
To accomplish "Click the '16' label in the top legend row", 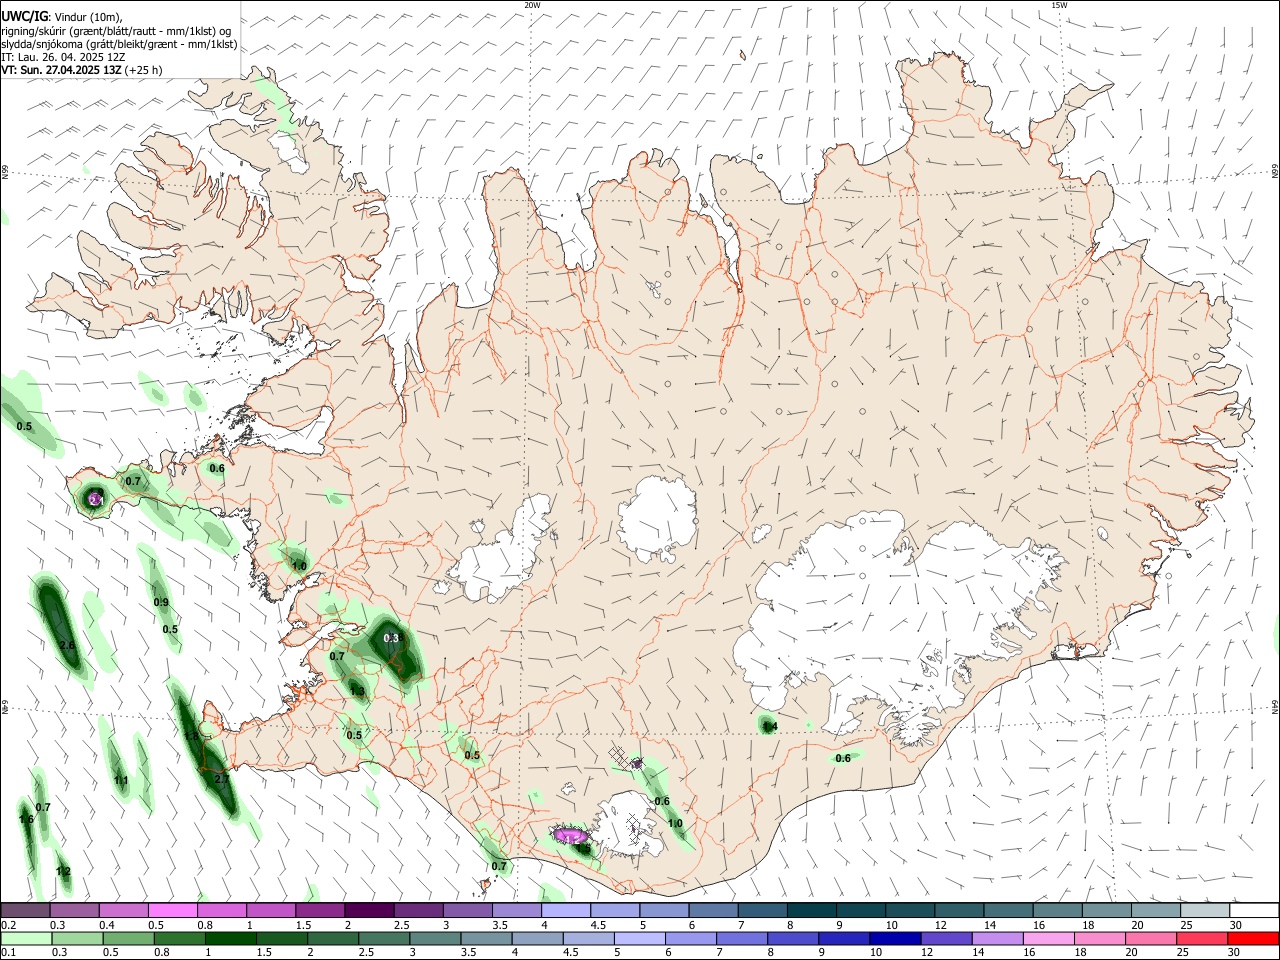I will (x=1040, y=925).
